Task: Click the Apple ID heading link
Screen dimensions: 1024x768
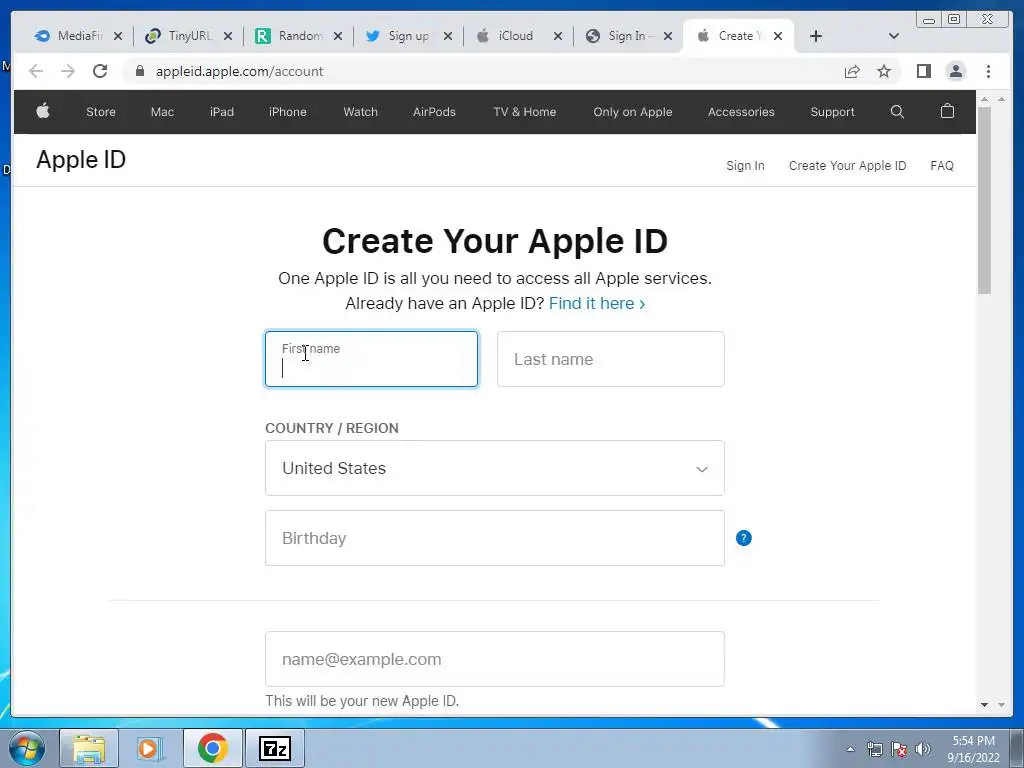Action: pos(81,160)
